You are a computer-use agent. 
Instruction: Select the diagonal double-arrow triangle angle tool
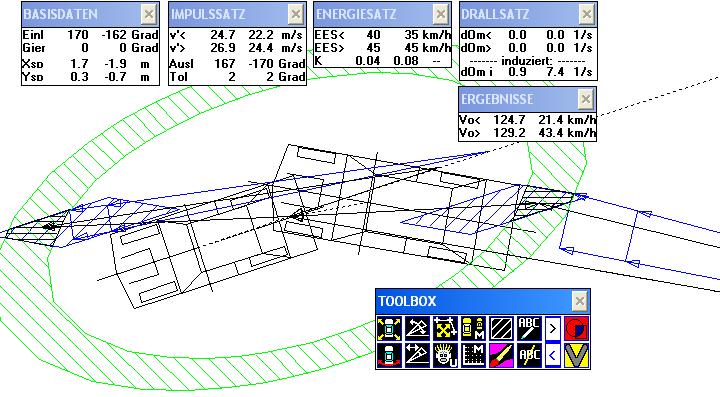[x=417, y=328]
